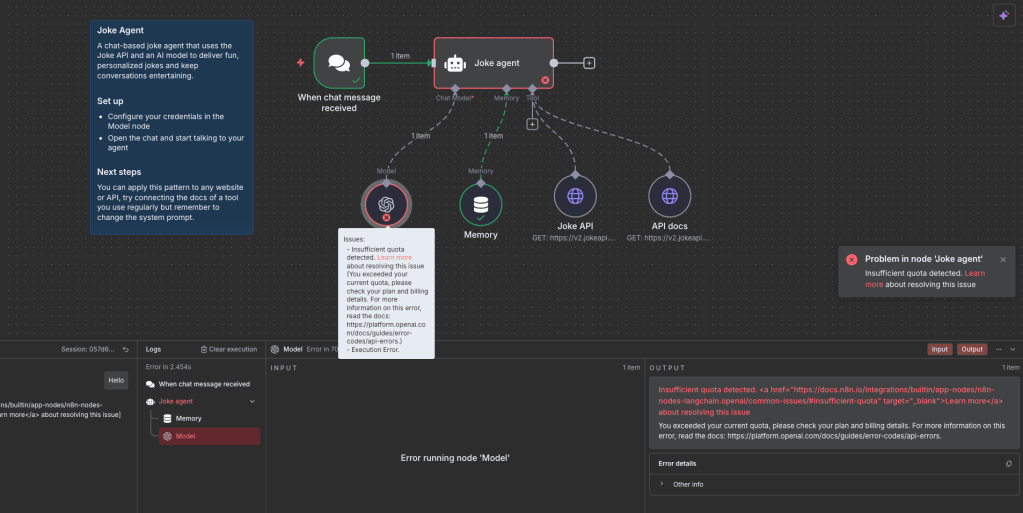Click the Joke API globe node
The image size is (1023, 513).
[x=575, y=197]
